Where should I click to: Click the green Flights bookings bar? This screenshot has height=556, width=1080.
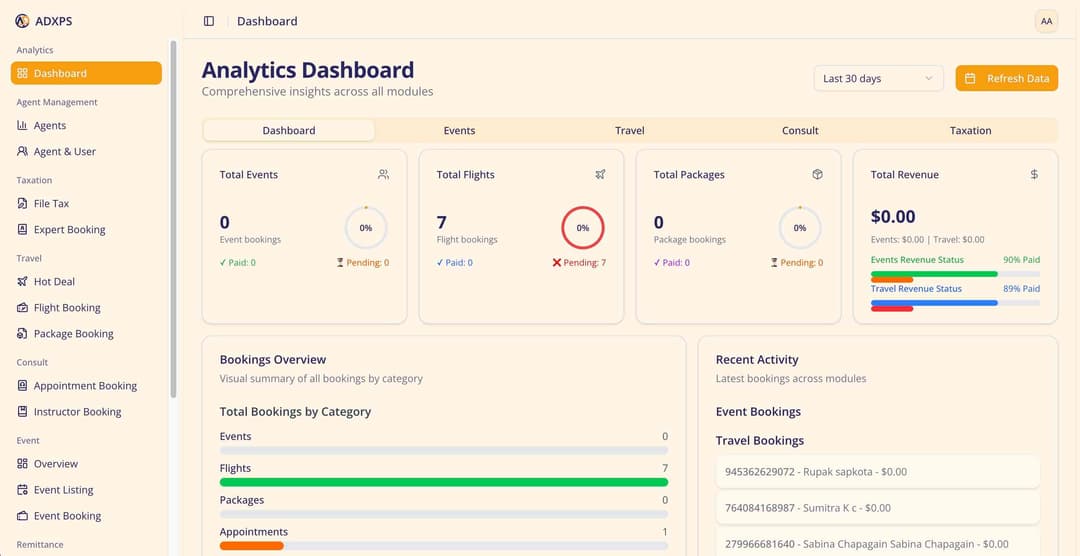click(x=443, y=482)
